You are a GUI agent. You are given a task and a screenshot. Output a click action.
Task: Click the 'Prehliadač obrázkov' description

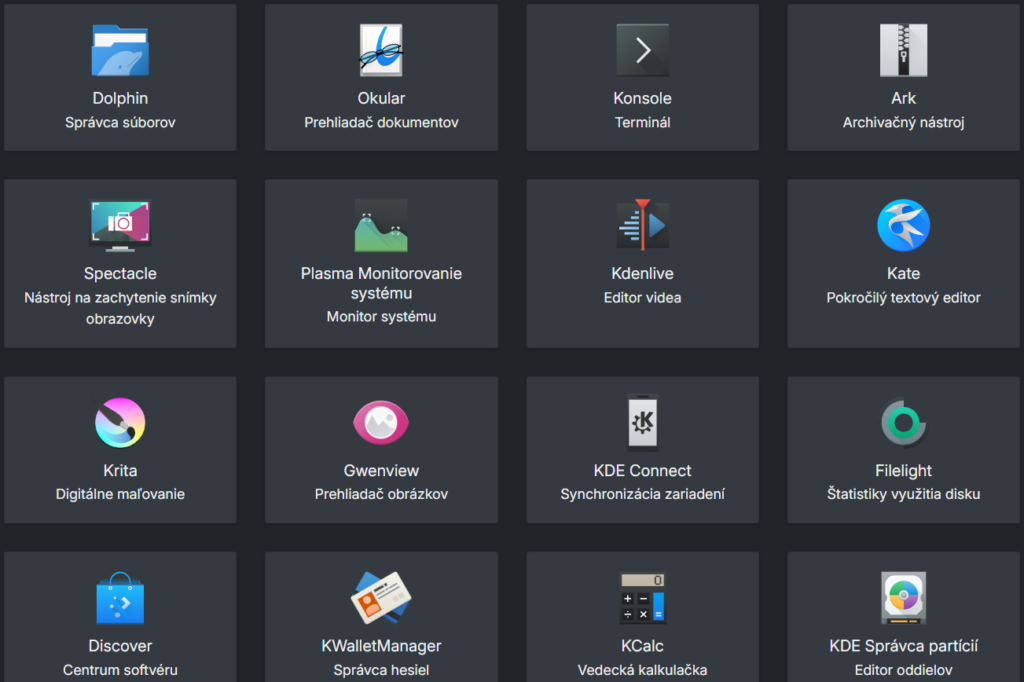tap(381, 494)
